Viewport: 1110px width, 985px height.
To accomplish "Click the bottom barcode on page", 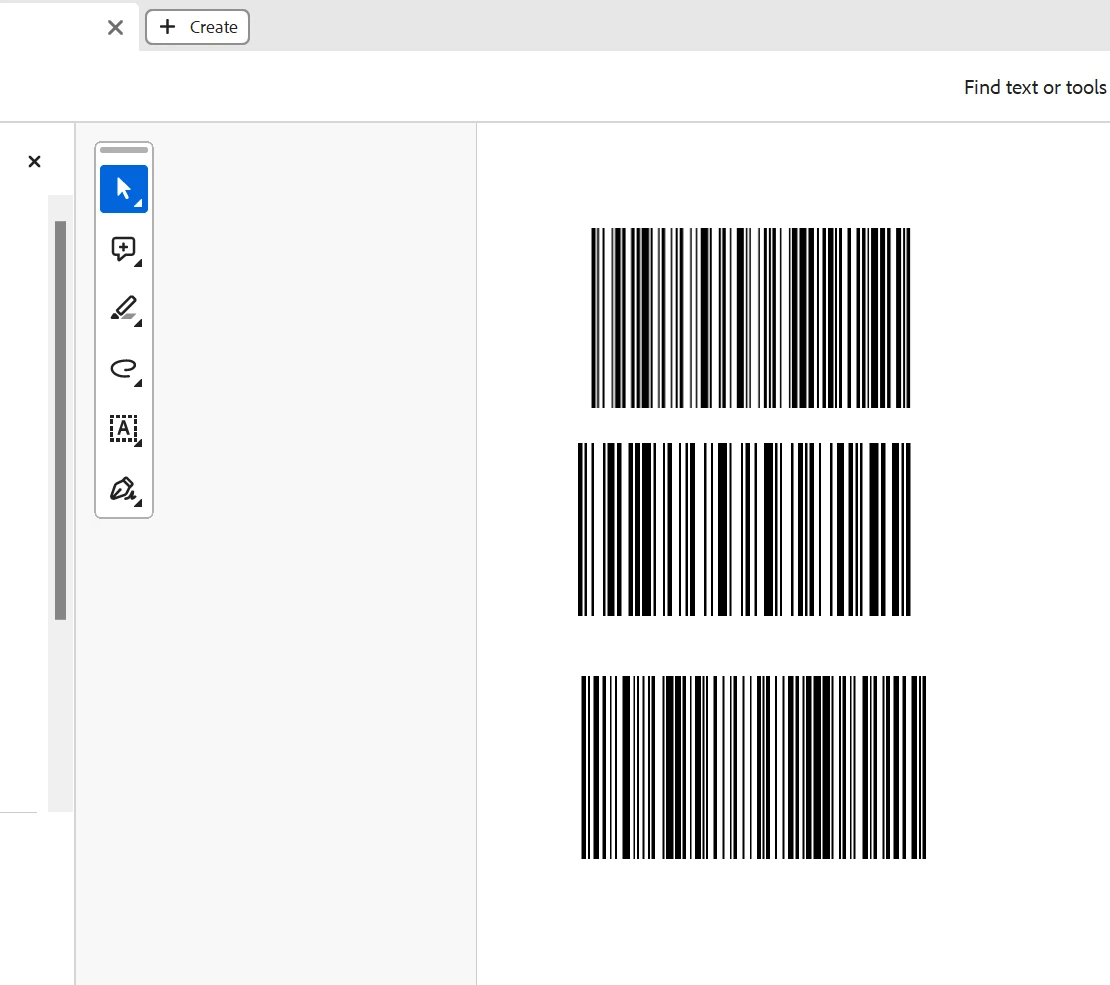I will [x=753, y=767].
